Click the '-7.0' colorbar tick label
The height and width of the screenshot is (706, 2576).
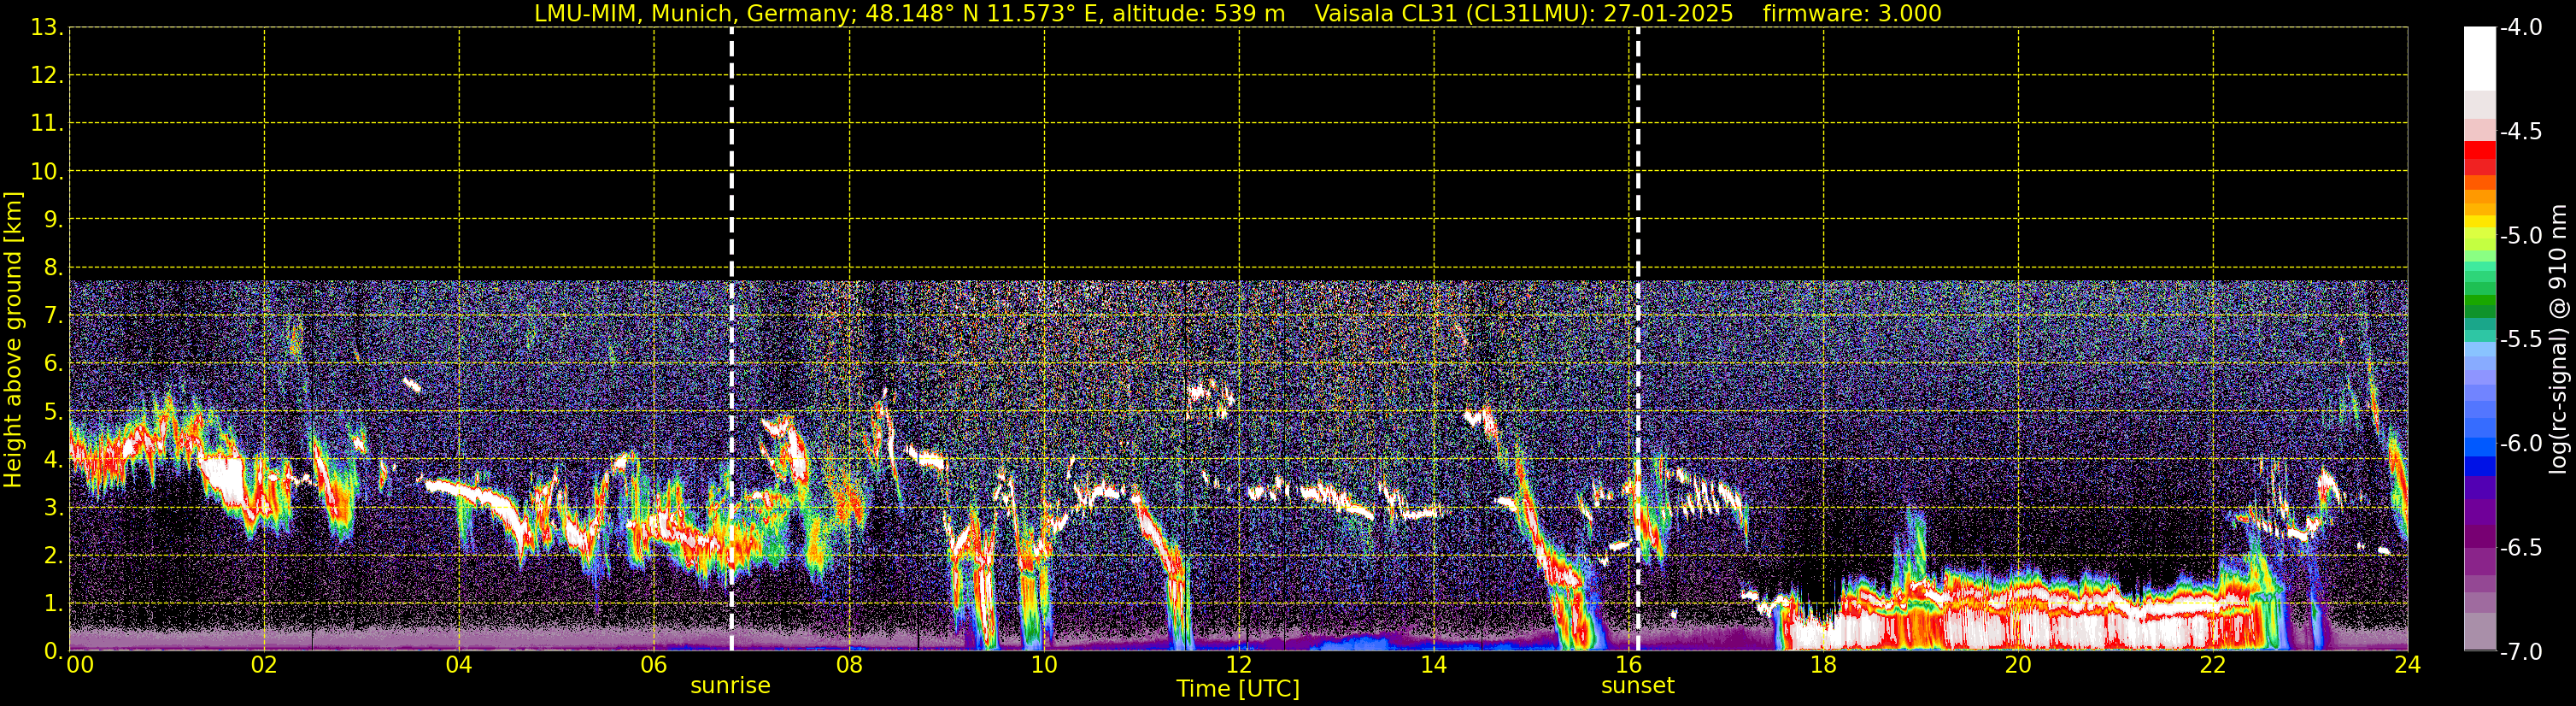2520,652
